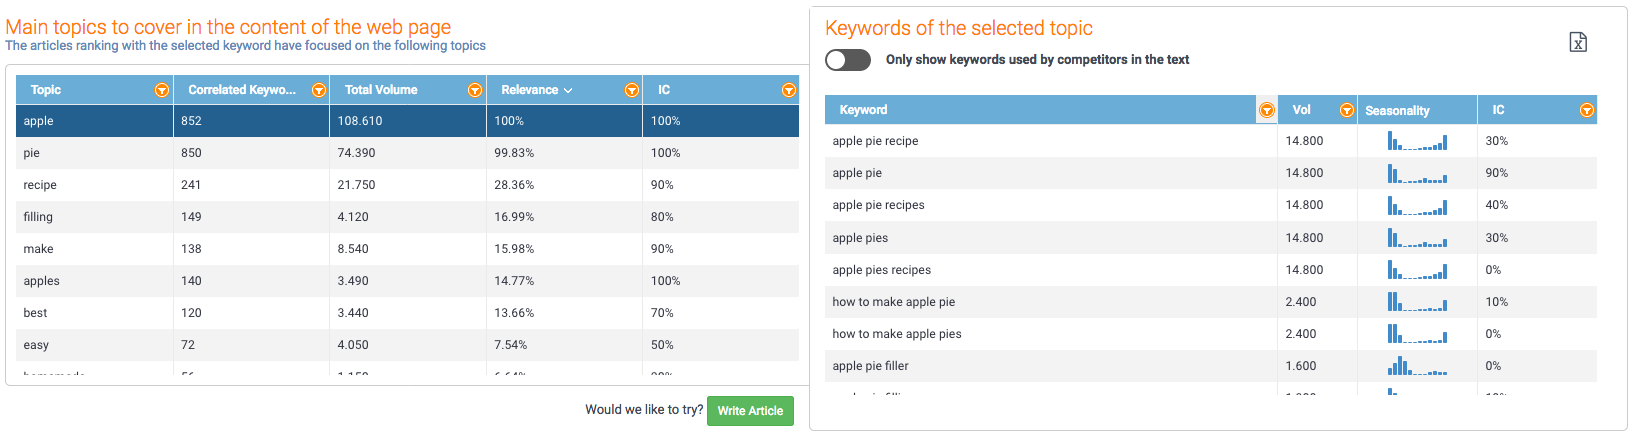This screenshot has width=1633, height=442.
Task: Click the Write Article button
Action: [750, 411]
